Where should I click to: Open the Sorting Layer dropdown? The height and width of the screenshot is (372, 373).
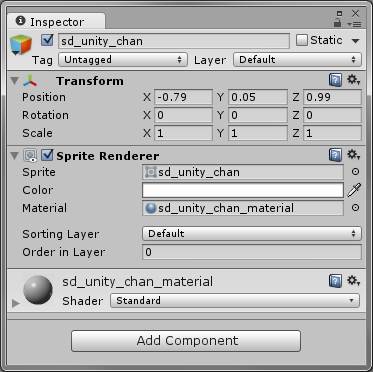[252, 234]
